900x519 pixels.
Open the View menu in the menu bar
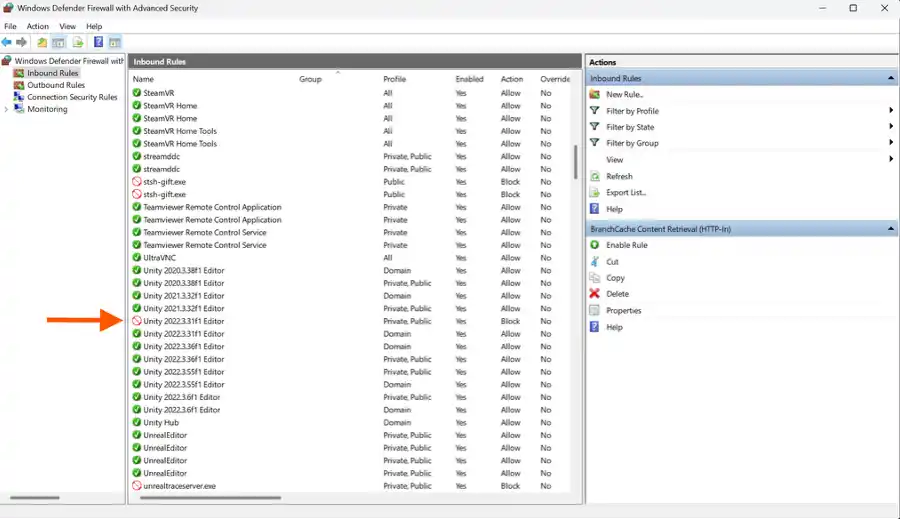[67, 26]
